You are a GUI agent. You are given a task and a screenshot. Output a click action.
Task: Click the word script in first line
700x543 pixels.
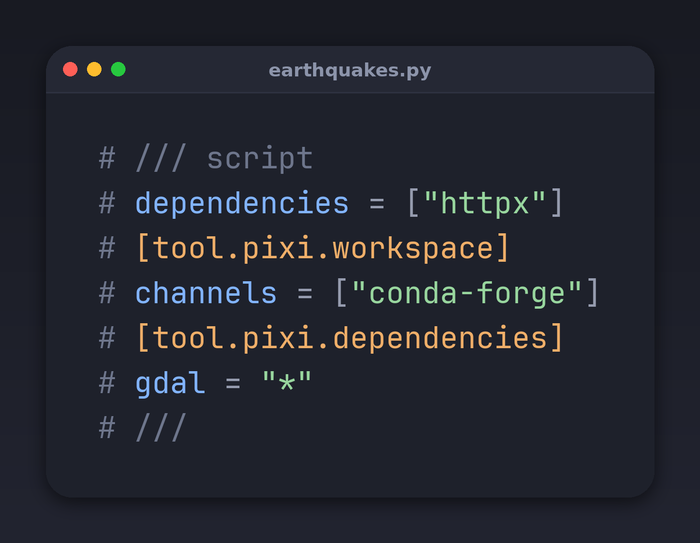[260, 159]
